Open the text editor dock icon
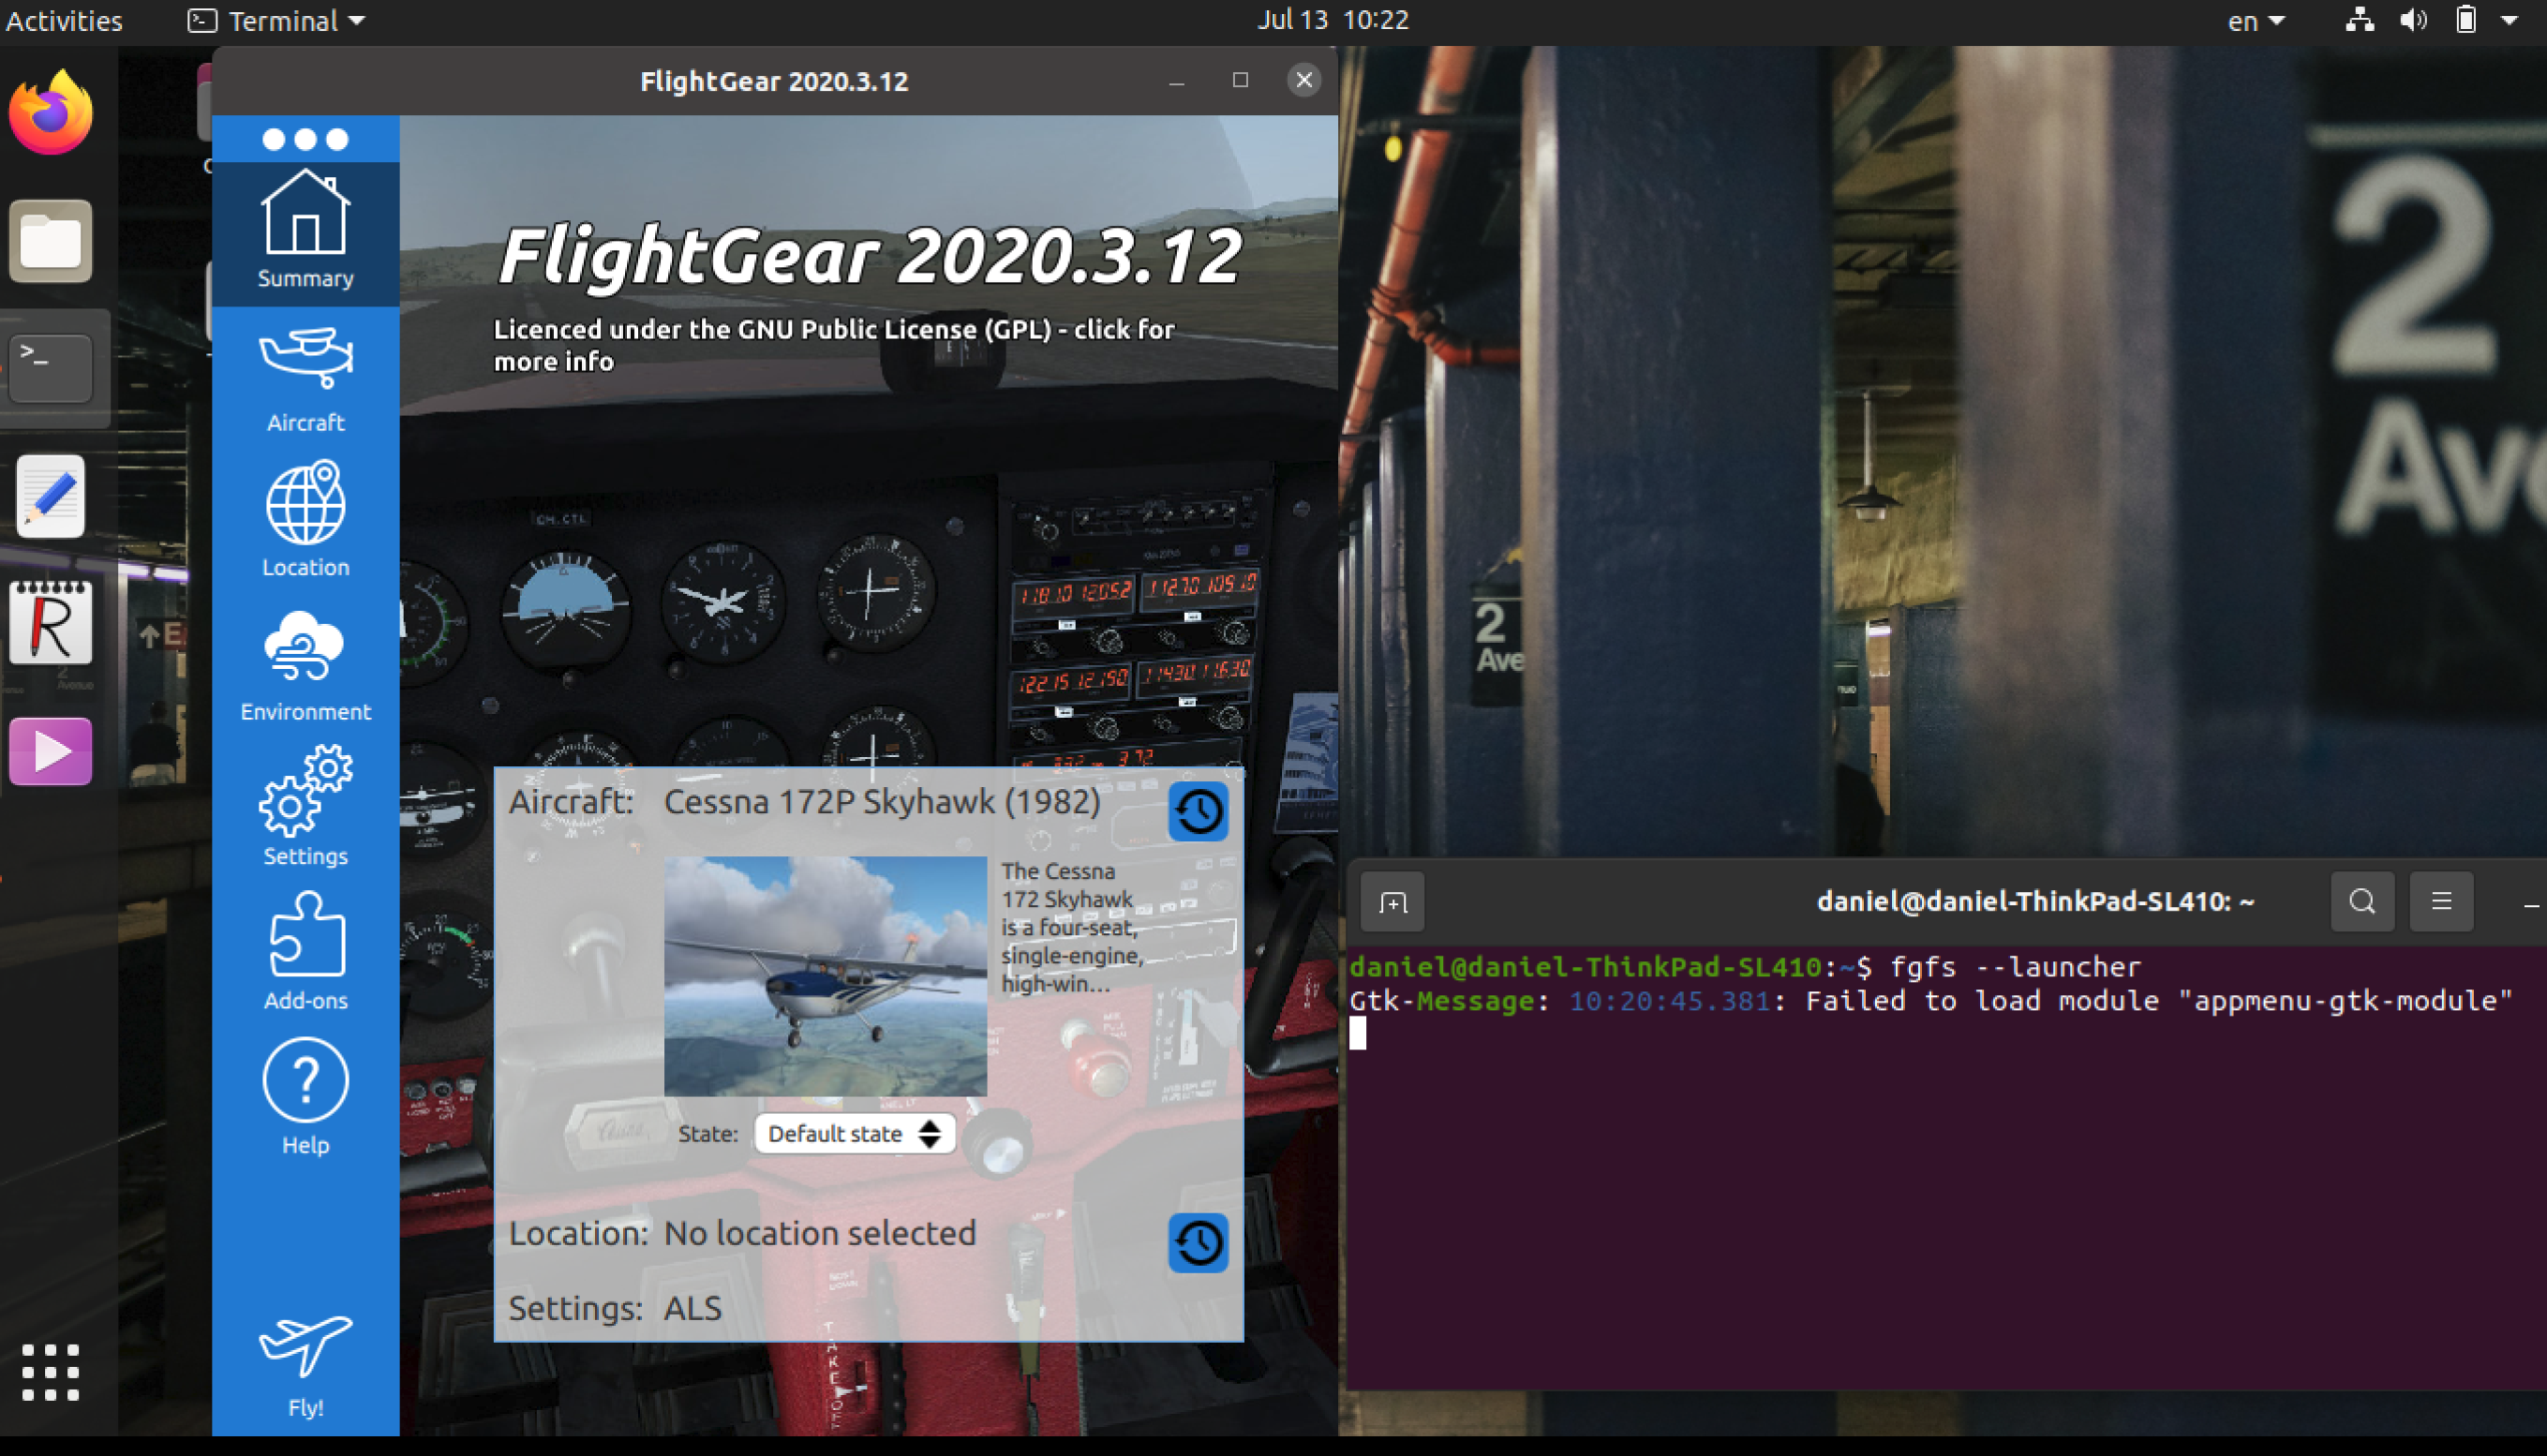 pyautogui.click(x=51, y=496)
